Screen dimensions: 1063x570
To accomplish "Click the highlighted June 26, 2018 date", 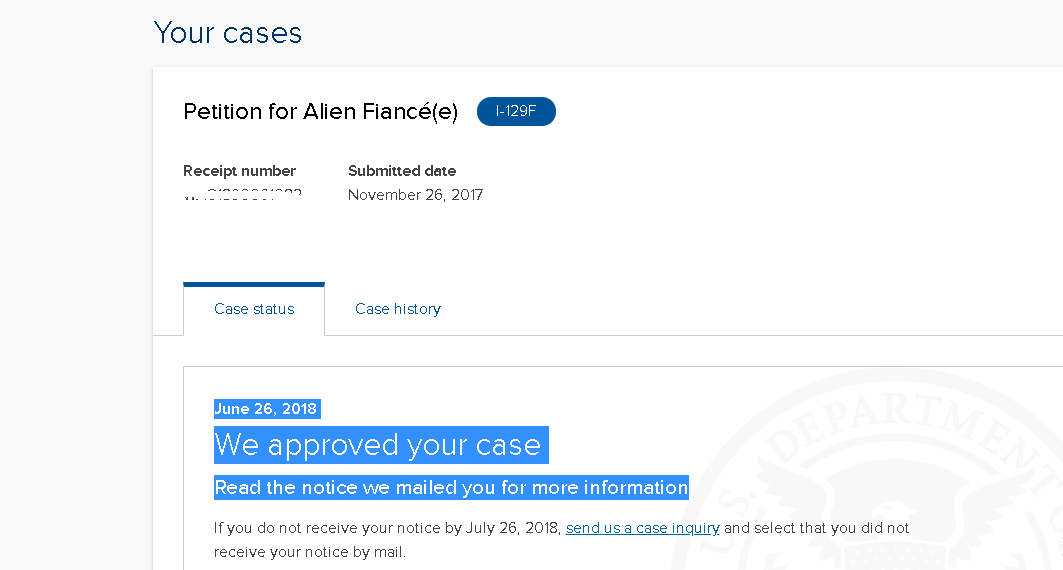I will coord(265,408).
